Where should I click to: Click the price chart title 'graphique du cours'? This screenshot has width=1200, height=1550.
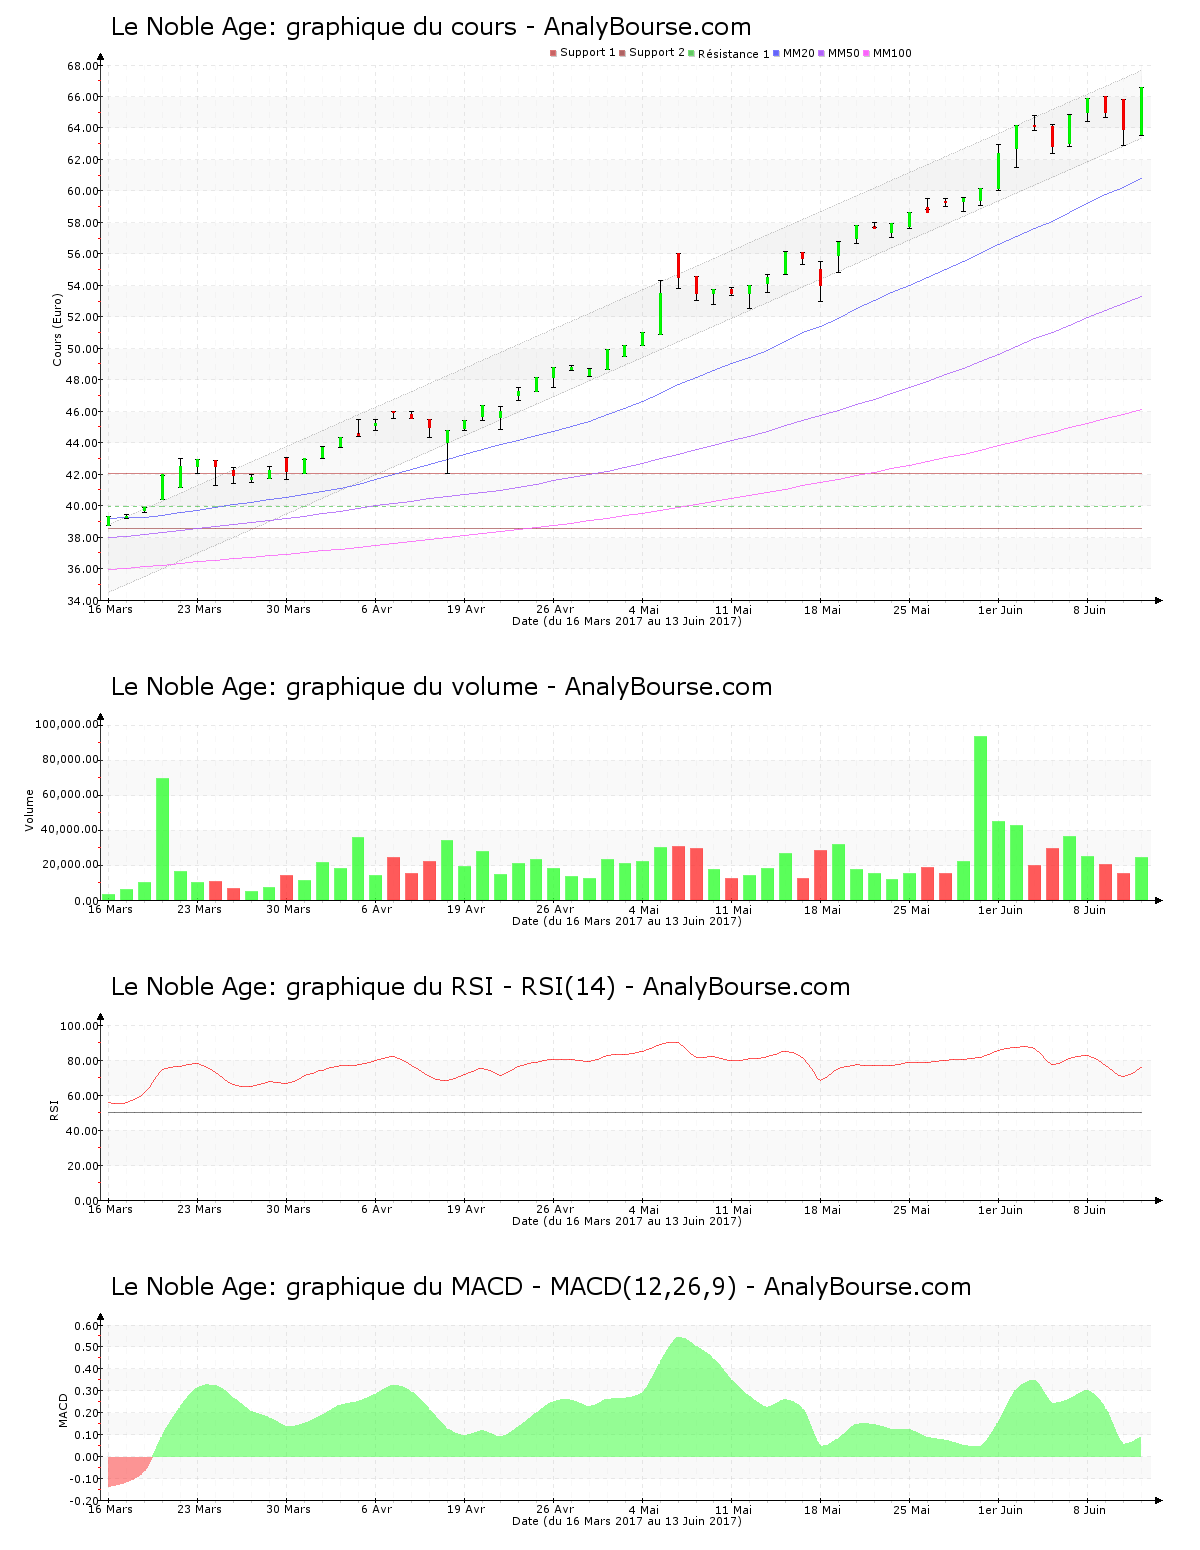(401, 28)
